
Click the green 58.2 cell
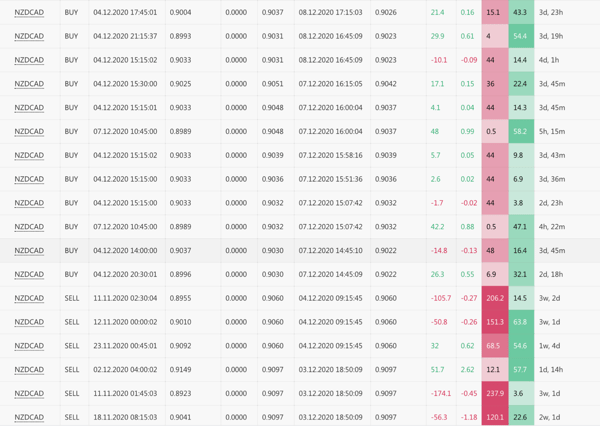pyautogui.click(x=520, y=131)
